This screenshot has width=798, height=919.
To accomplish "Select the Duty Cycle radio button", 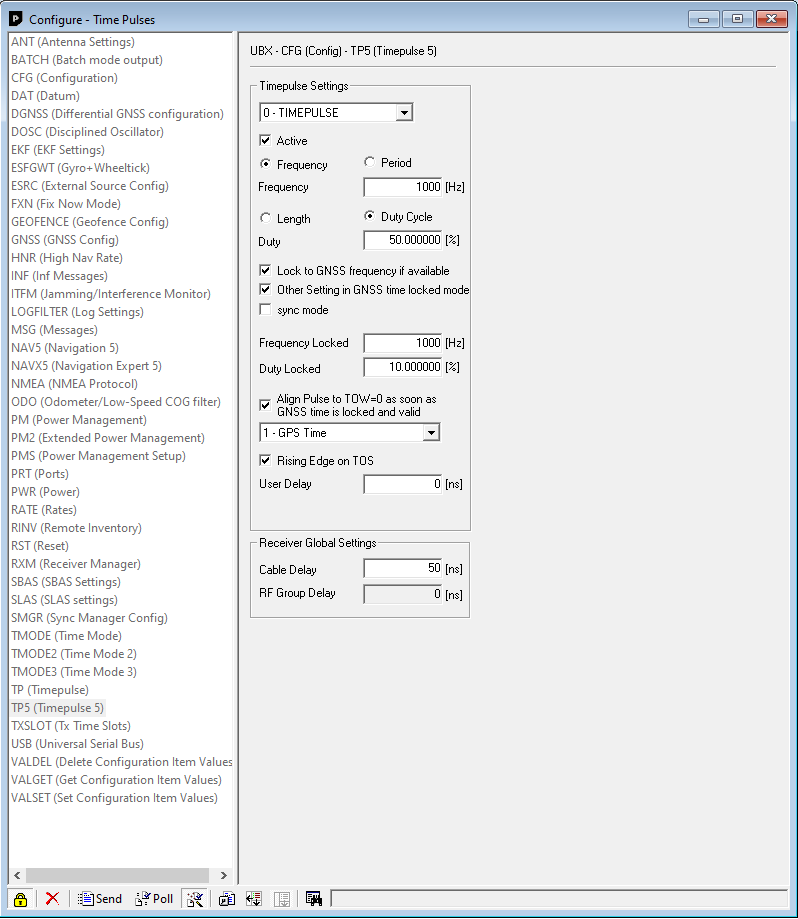I will coord(369,216).
